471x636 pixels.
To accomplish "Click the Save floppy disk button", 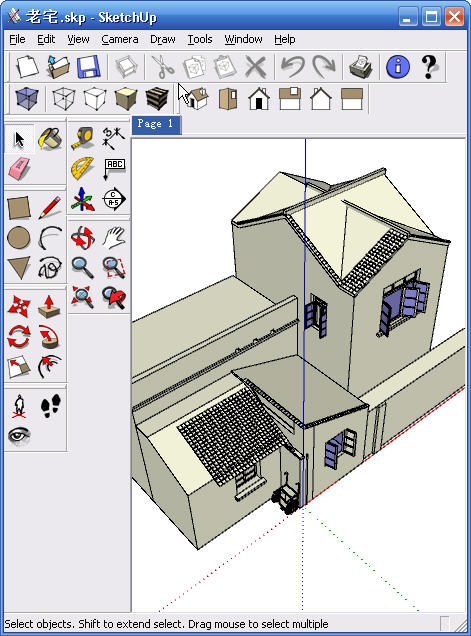I will pos(88,67).
